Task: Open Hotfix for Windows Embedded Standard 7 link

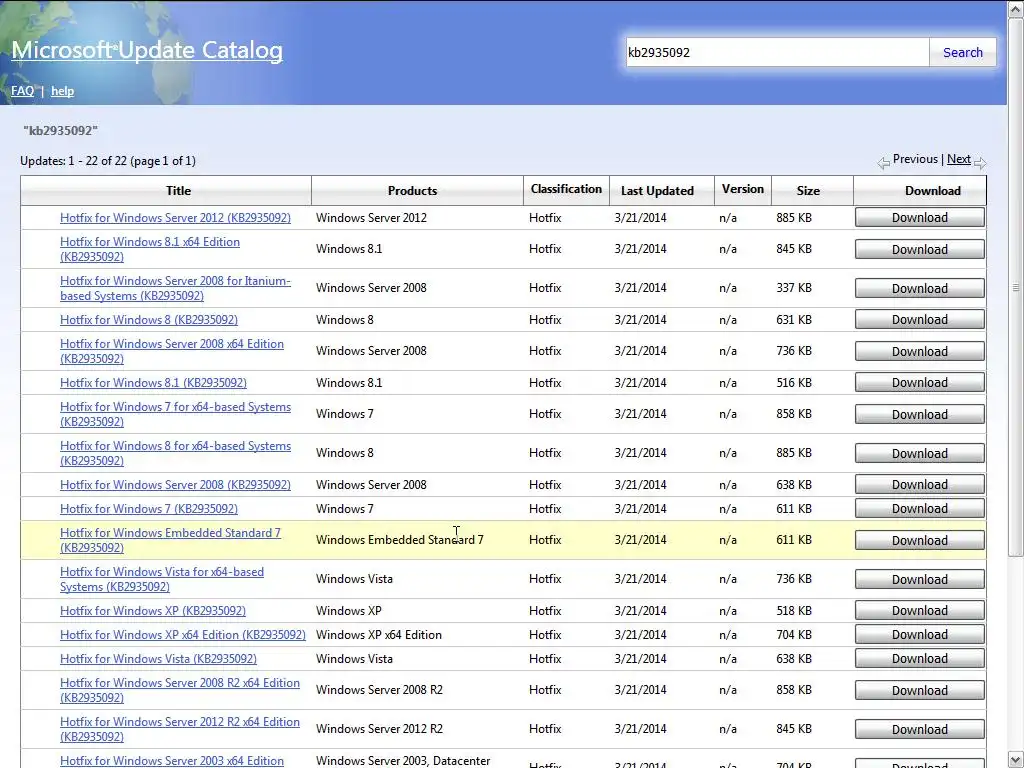Action: tap(170, 540)
